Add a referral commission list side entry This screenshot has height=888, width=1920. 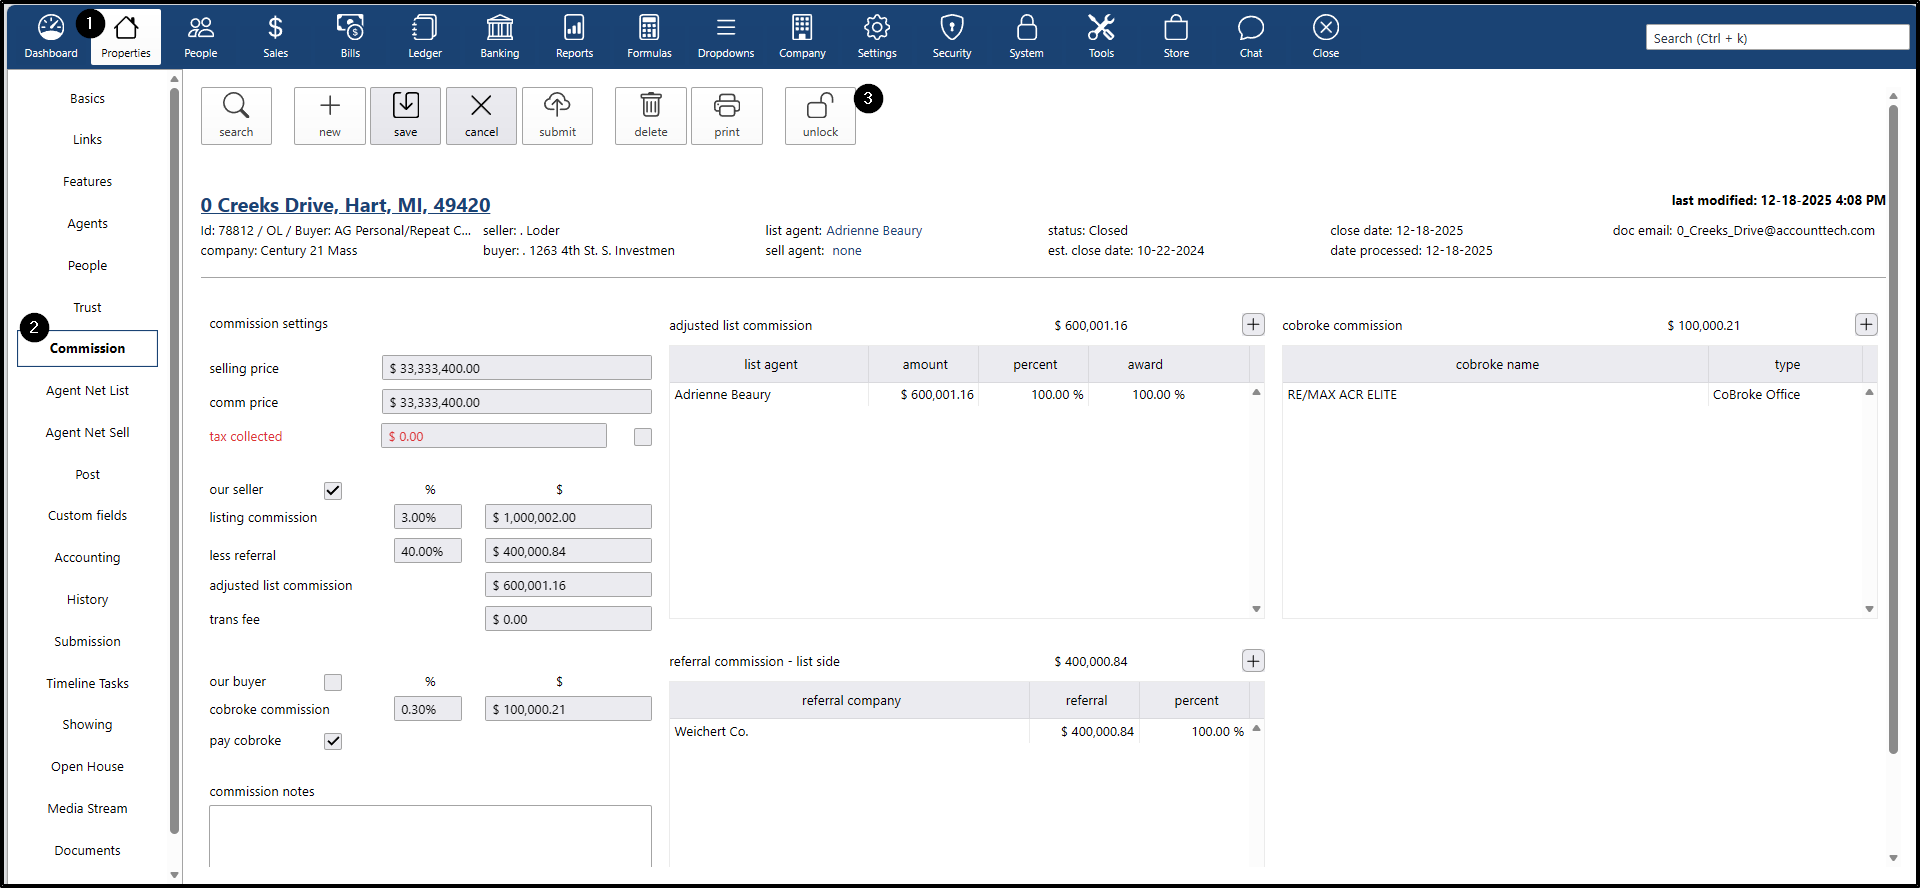tap(1253, 661)
